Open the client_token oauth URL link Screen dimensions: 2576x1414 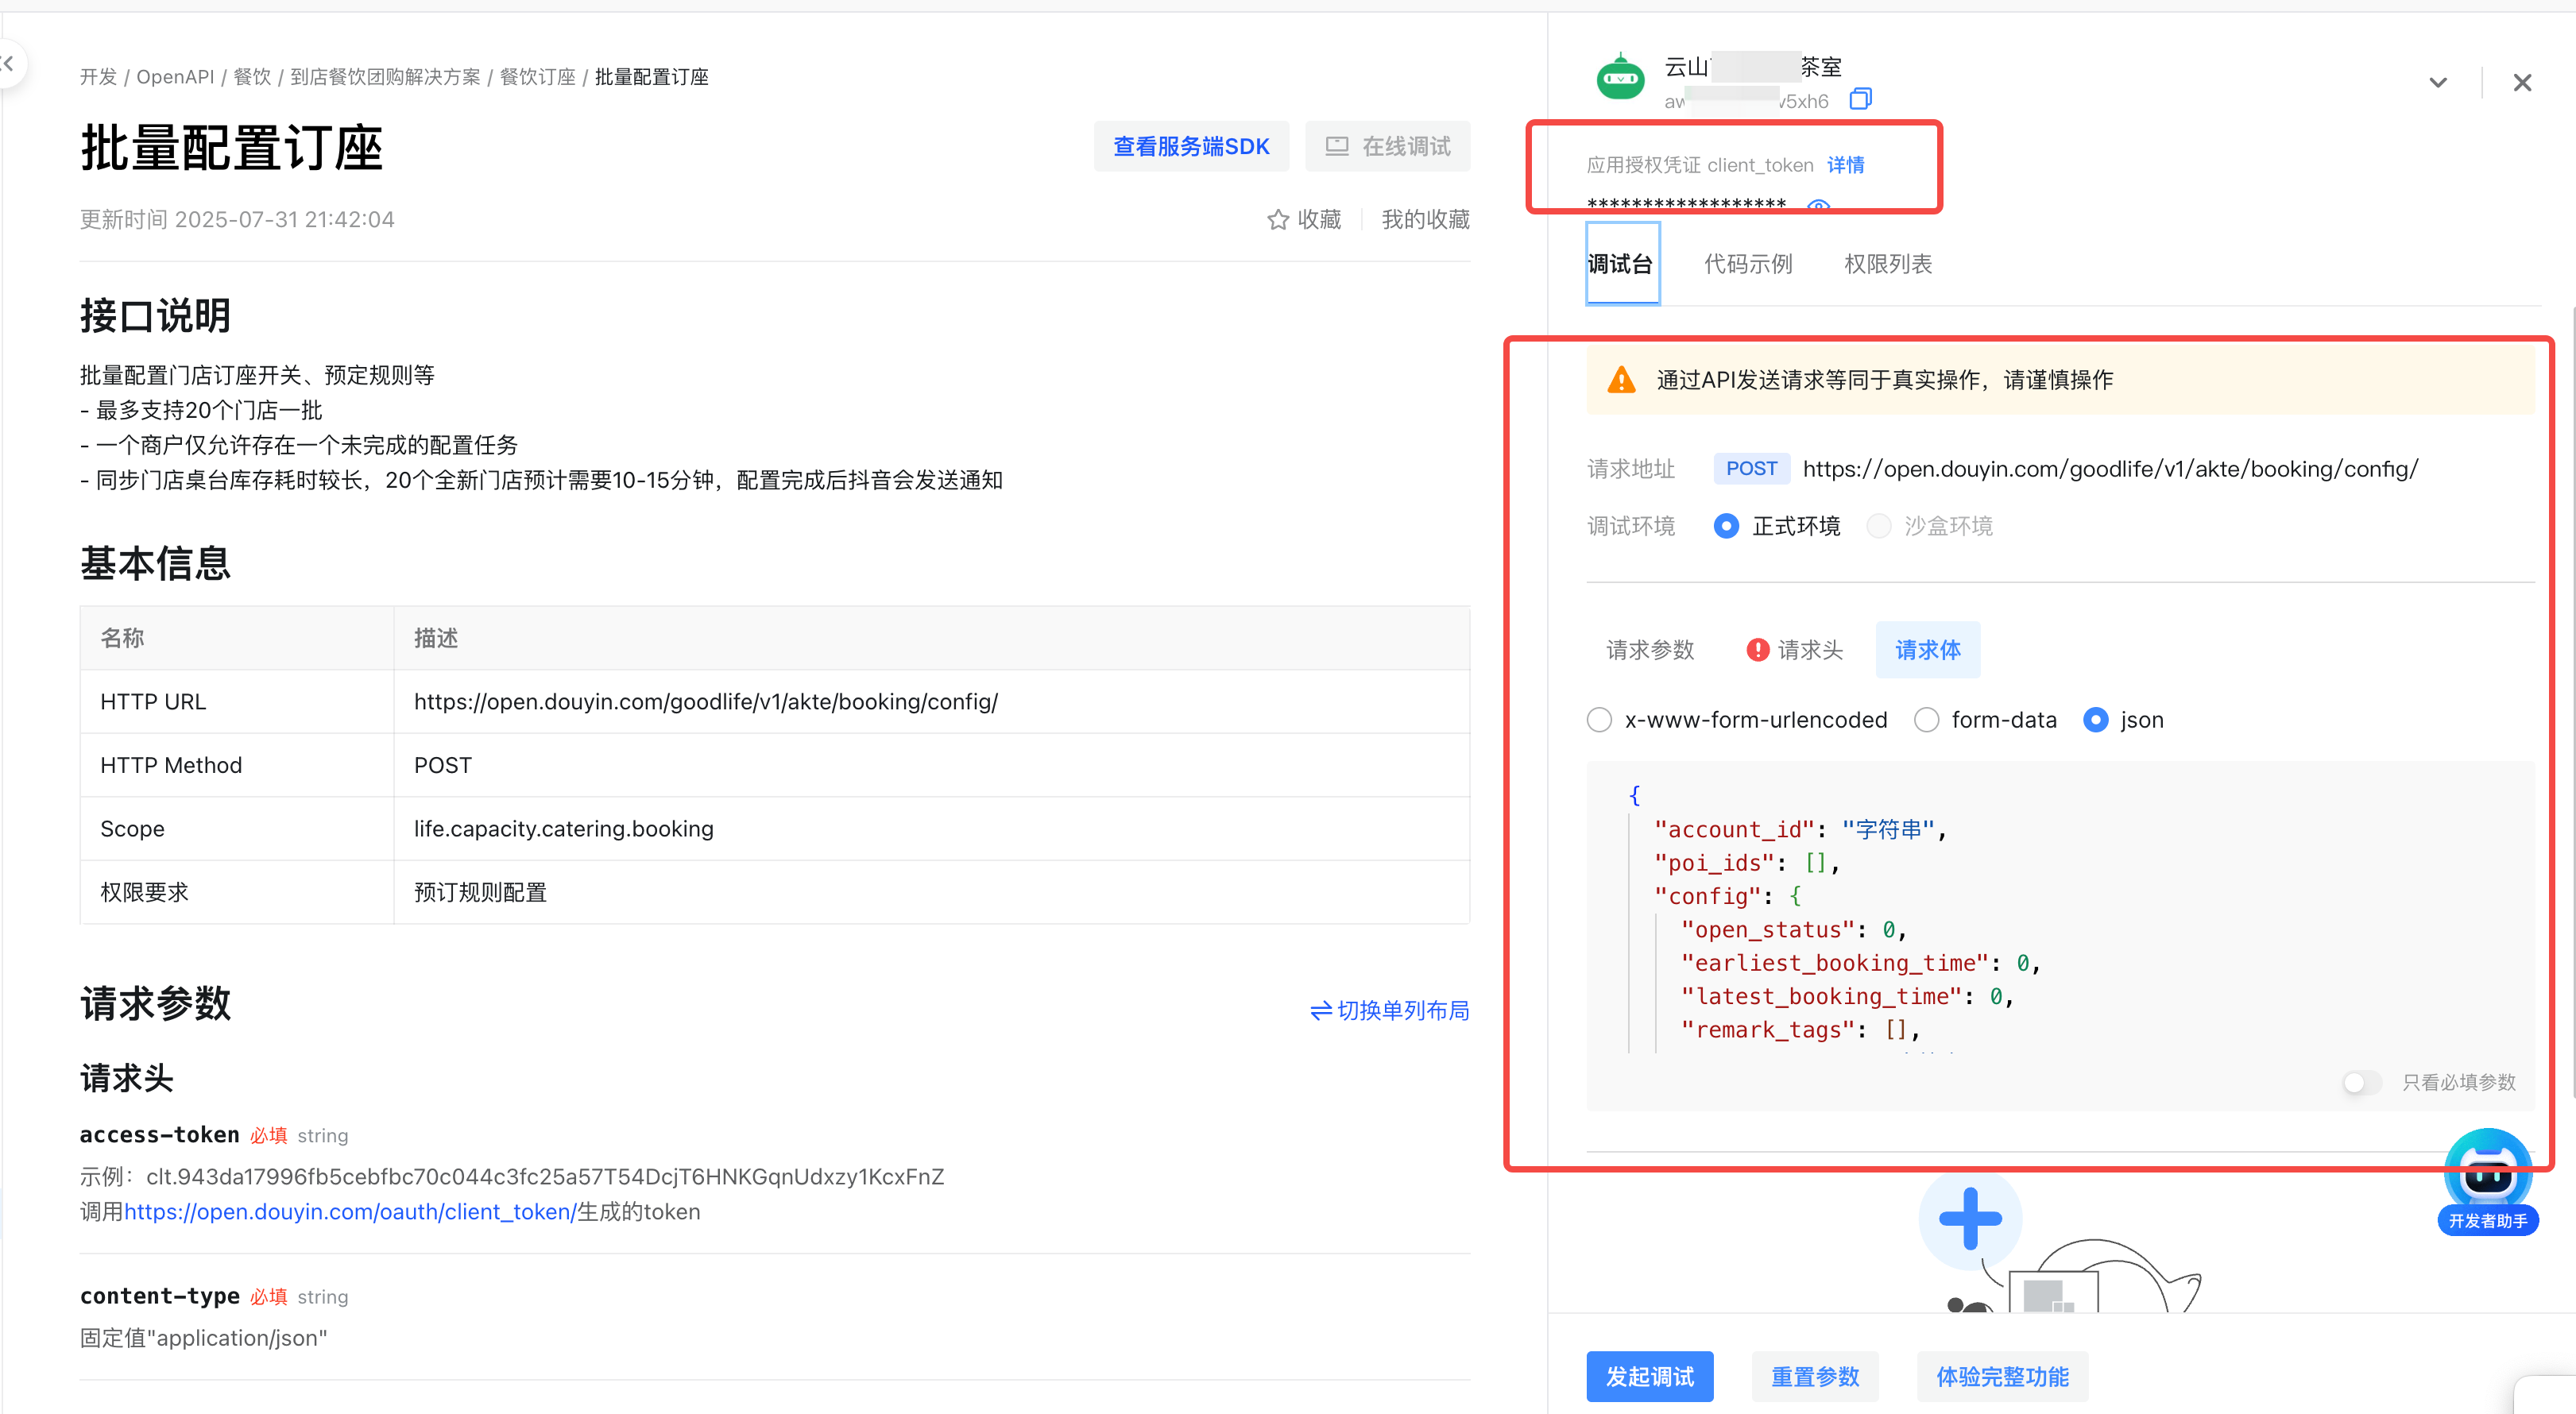point(350,1212)
